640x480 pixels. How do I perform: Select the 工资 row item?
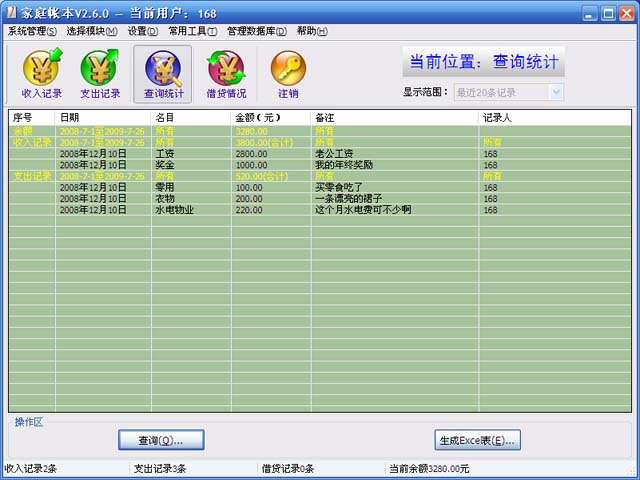click(164, 154)
